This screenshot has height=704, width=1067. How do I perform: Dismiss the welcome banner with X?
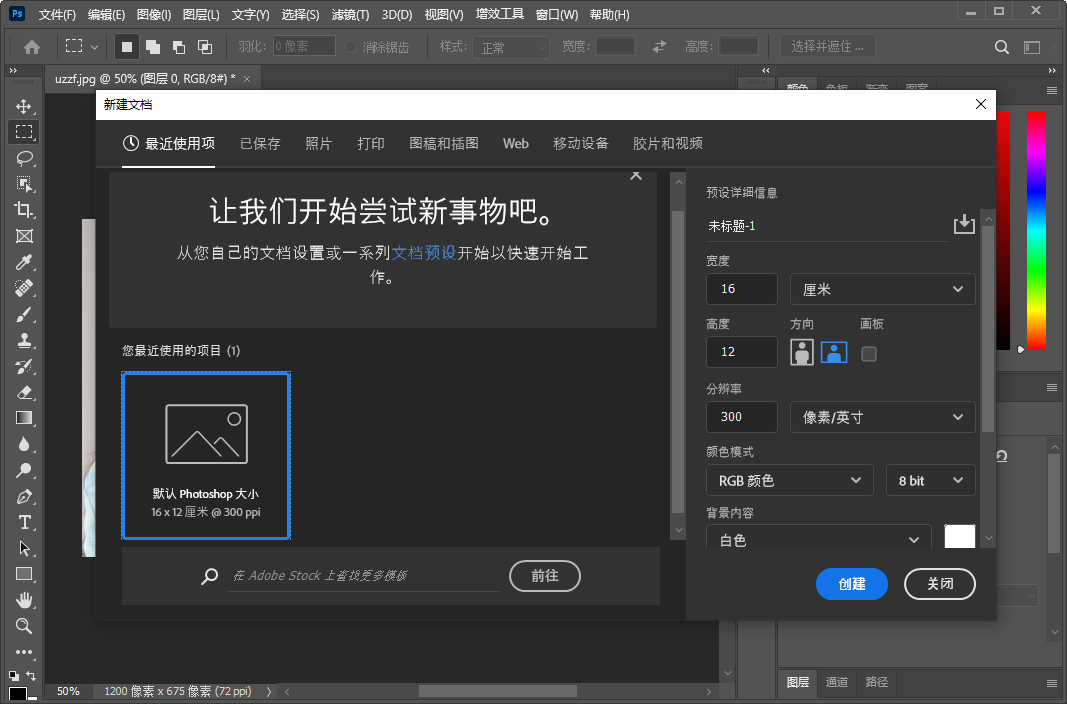[x=636, y=175]
